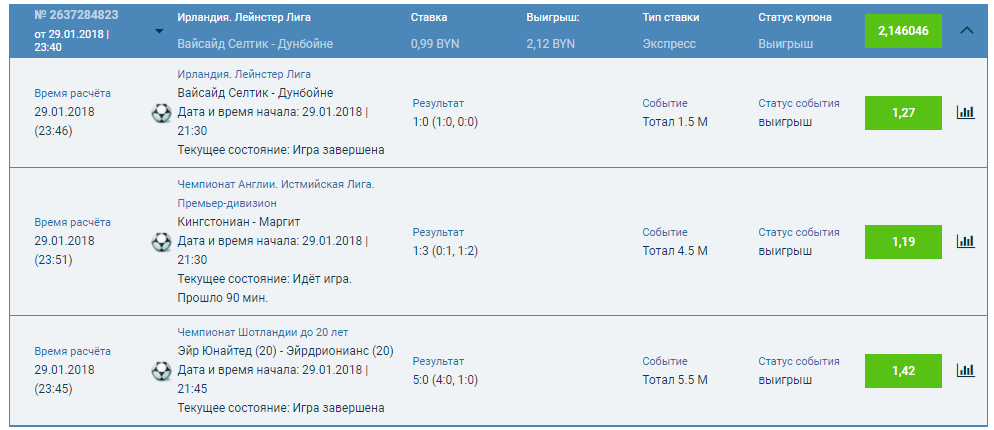Open Эйр Юнайтед (20) - Эйрдрионианс (20) link
This screenshot has width=994, height=430.
(x=285, y=351)
